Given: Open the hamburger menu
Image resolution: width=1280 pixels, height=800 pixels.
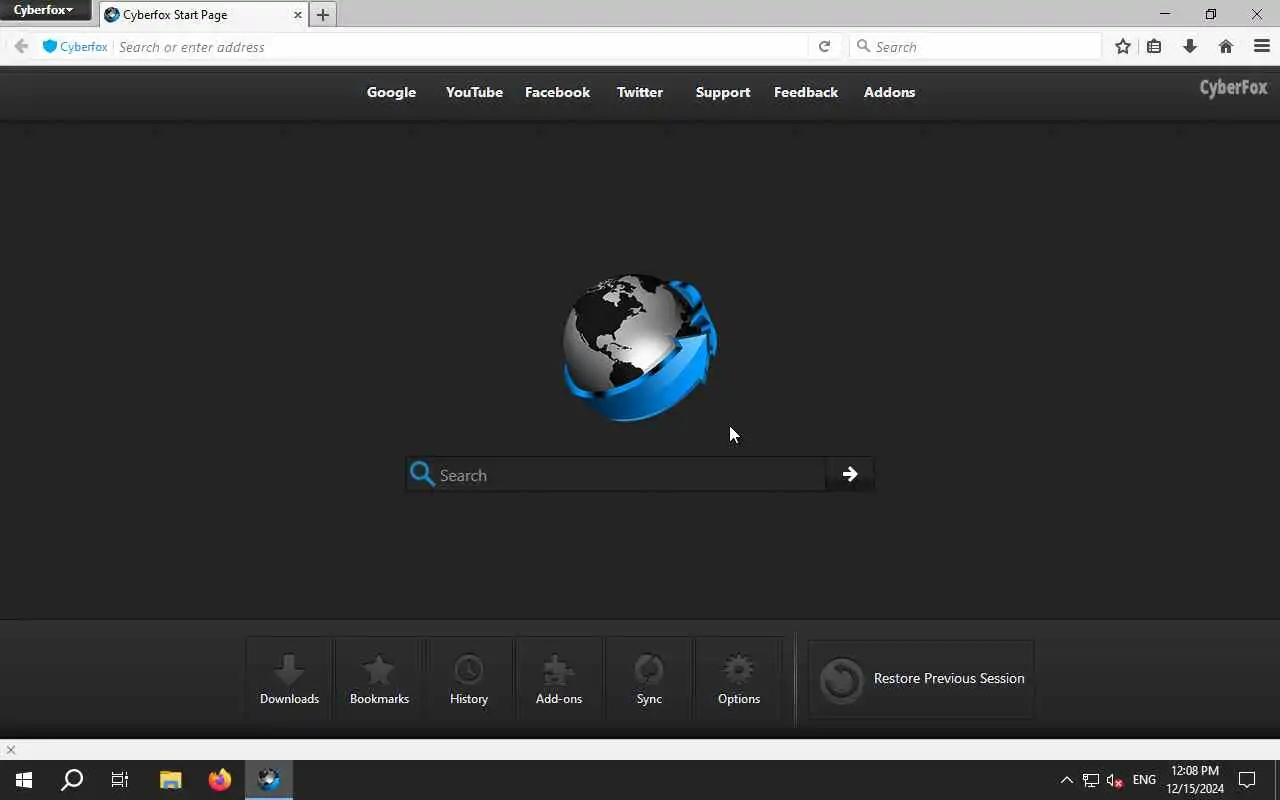Looking at the screenshot, I should pos(1262,46).
